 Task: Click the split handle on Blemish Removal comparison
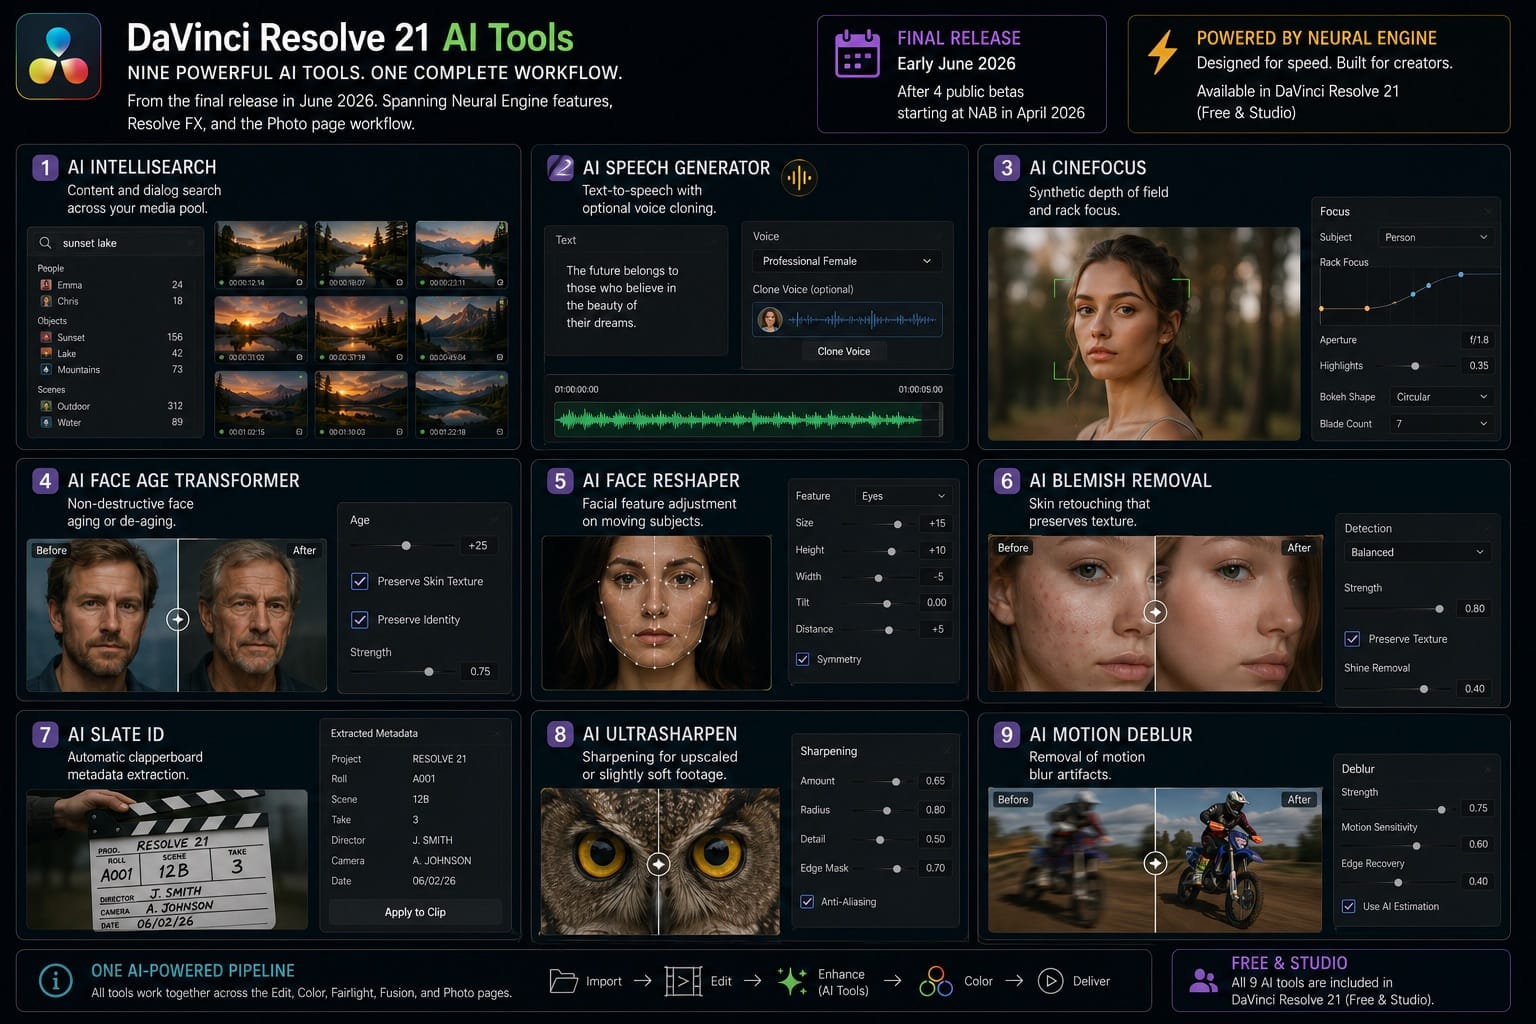[x=1155, y=611]
